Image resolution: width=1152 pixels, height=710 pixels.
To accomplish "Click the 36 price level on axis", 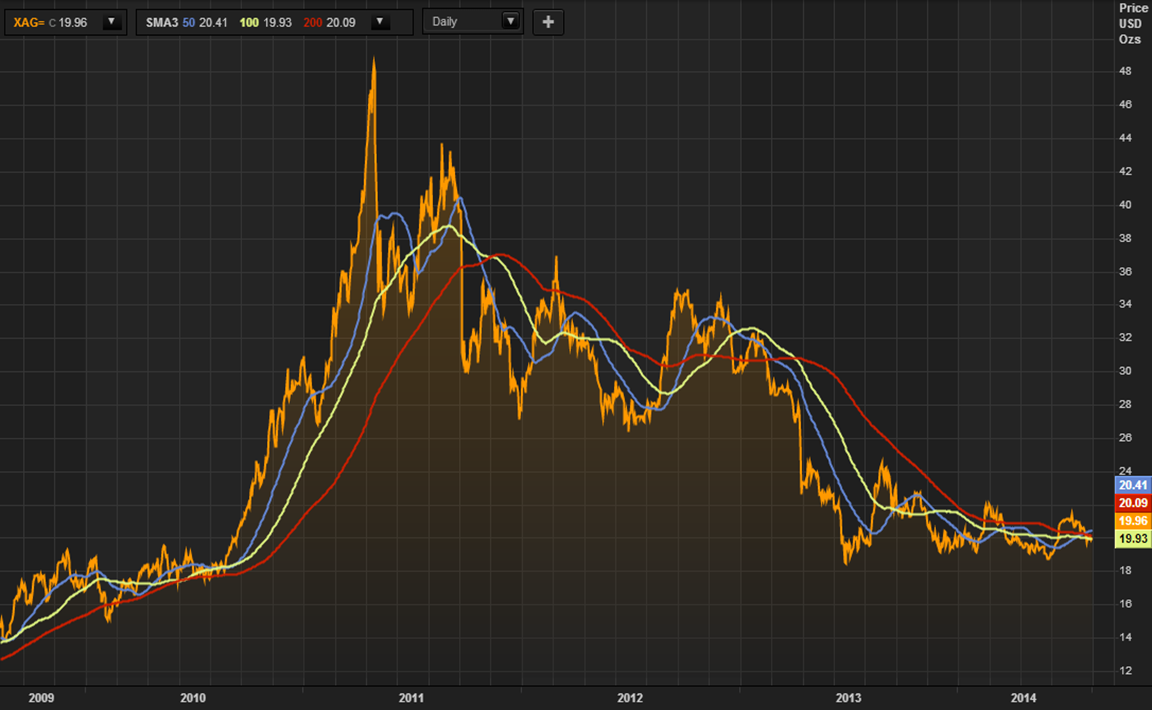I will tap(1125, 271).
